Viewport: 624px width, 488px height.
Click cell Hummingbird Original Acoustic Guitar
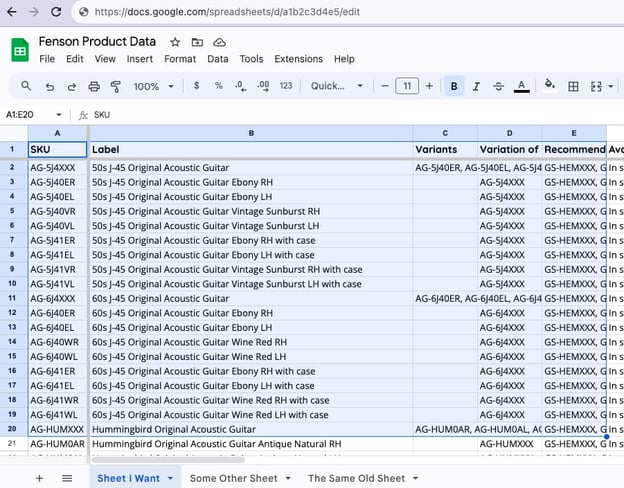click(x=251, y=429)
